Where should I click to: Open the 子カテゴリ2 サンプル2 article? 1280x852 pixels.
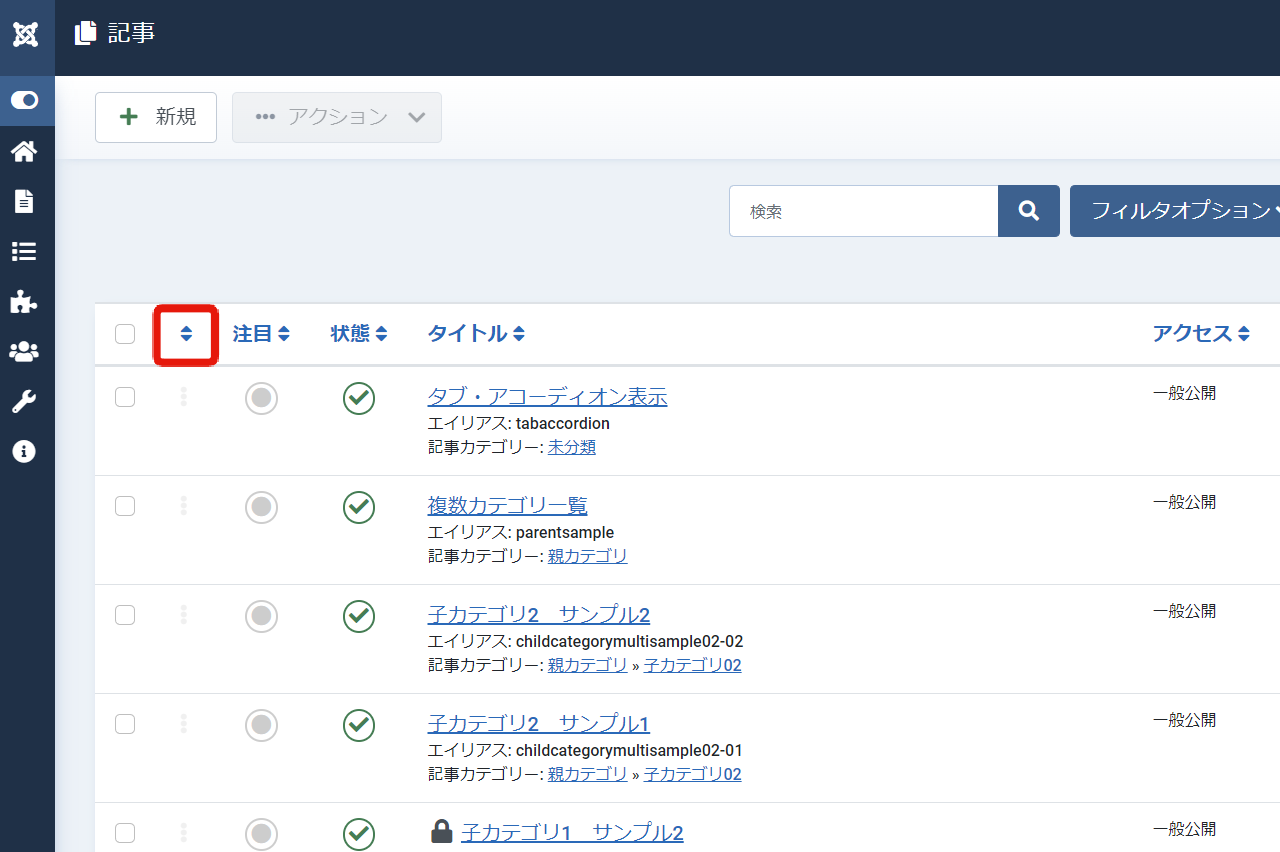click(539, 615)
